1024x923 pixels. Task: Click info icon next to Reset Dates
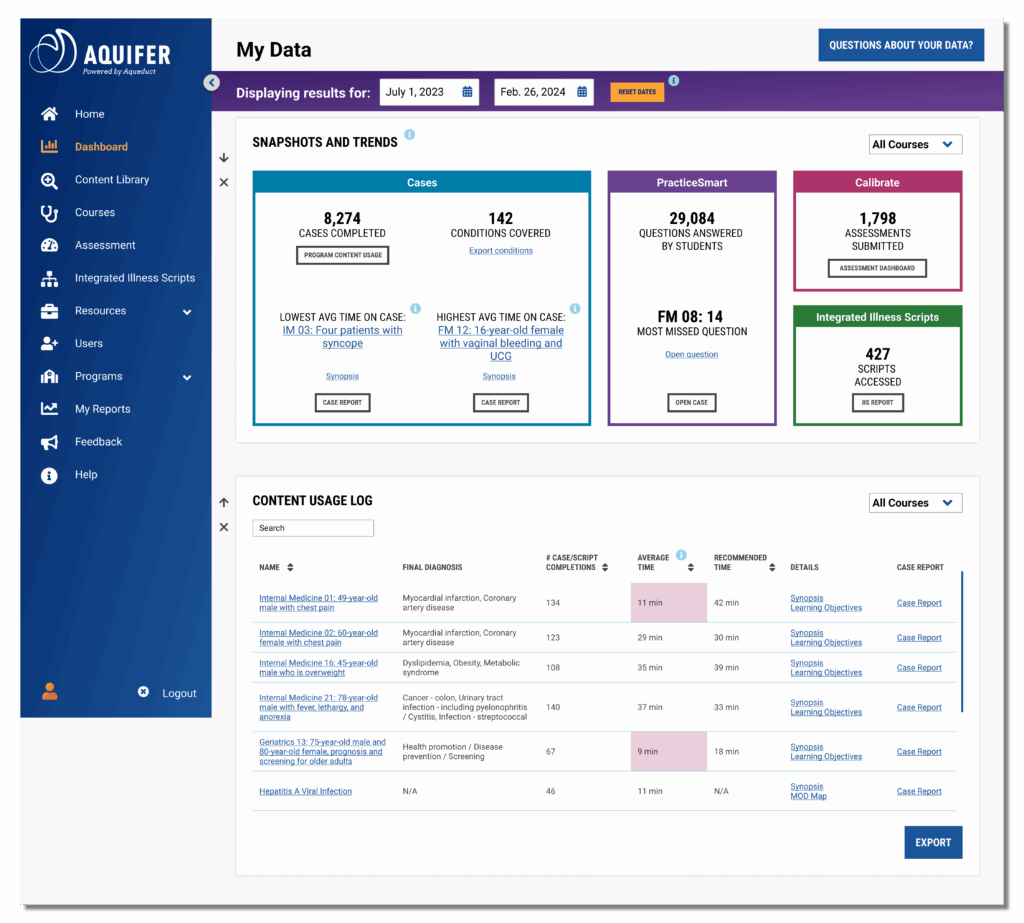point(674,80)
